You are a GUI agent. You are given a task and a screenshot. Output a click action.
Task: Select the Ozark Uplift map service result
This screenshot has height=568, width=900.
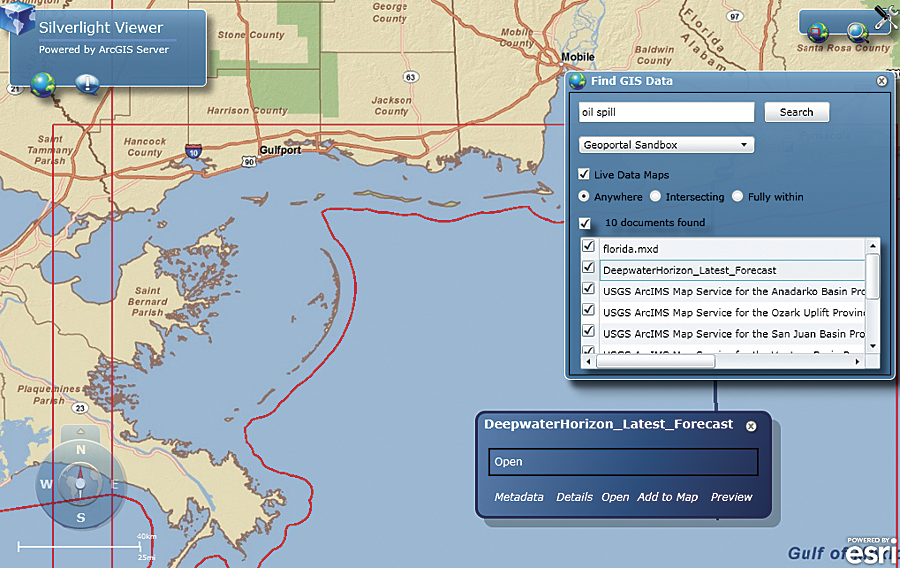click(732, 313)
